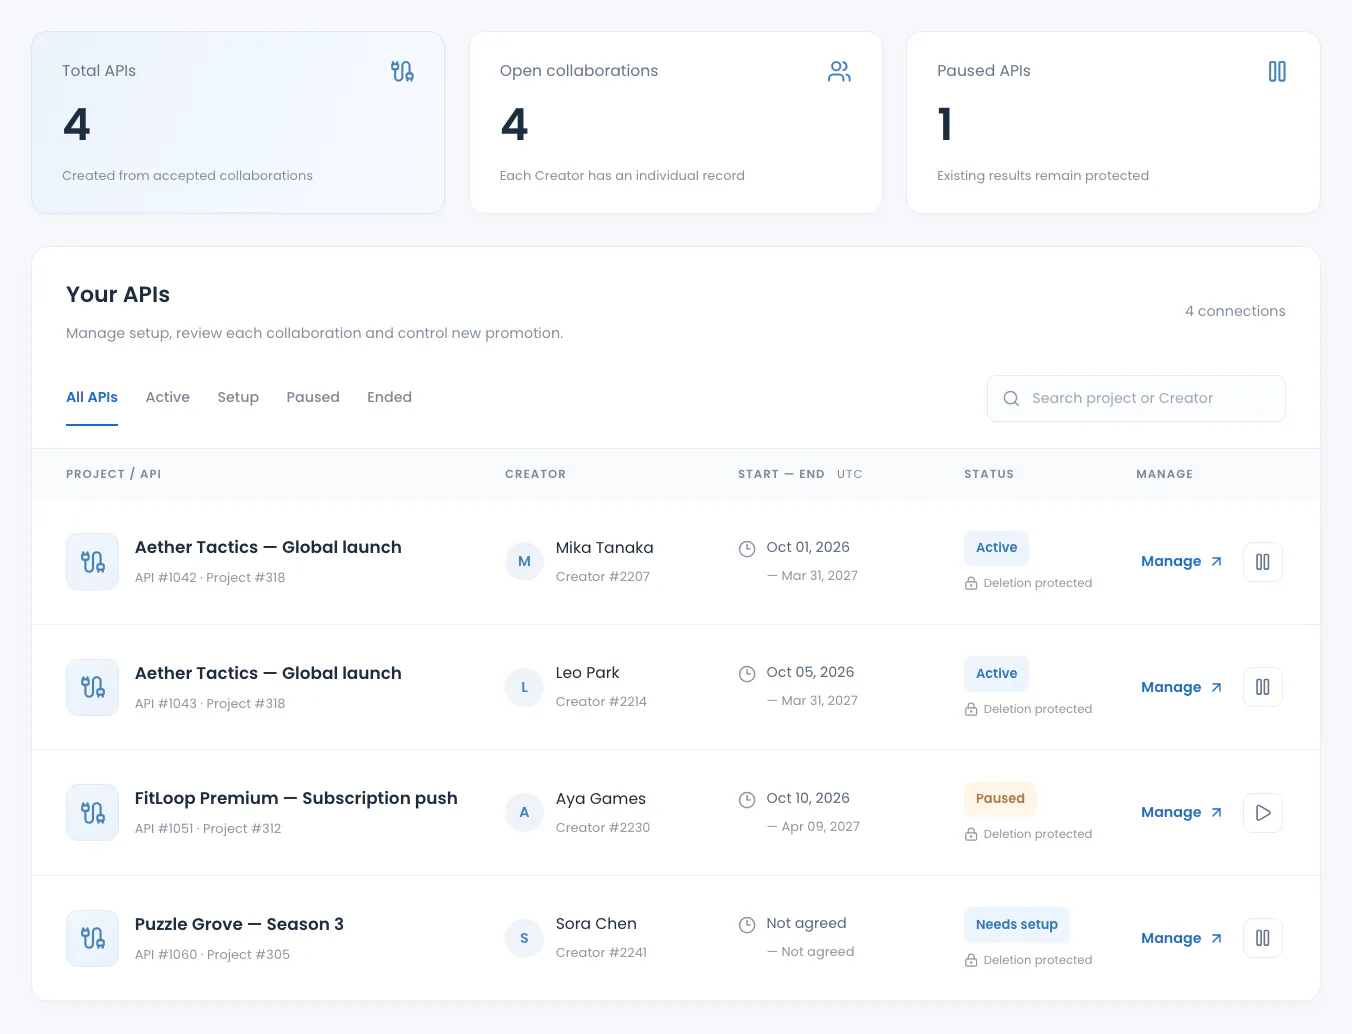Click the clock icon beside Oct 10, 2026
1352x1034 pixels.
tap(747, 800)
